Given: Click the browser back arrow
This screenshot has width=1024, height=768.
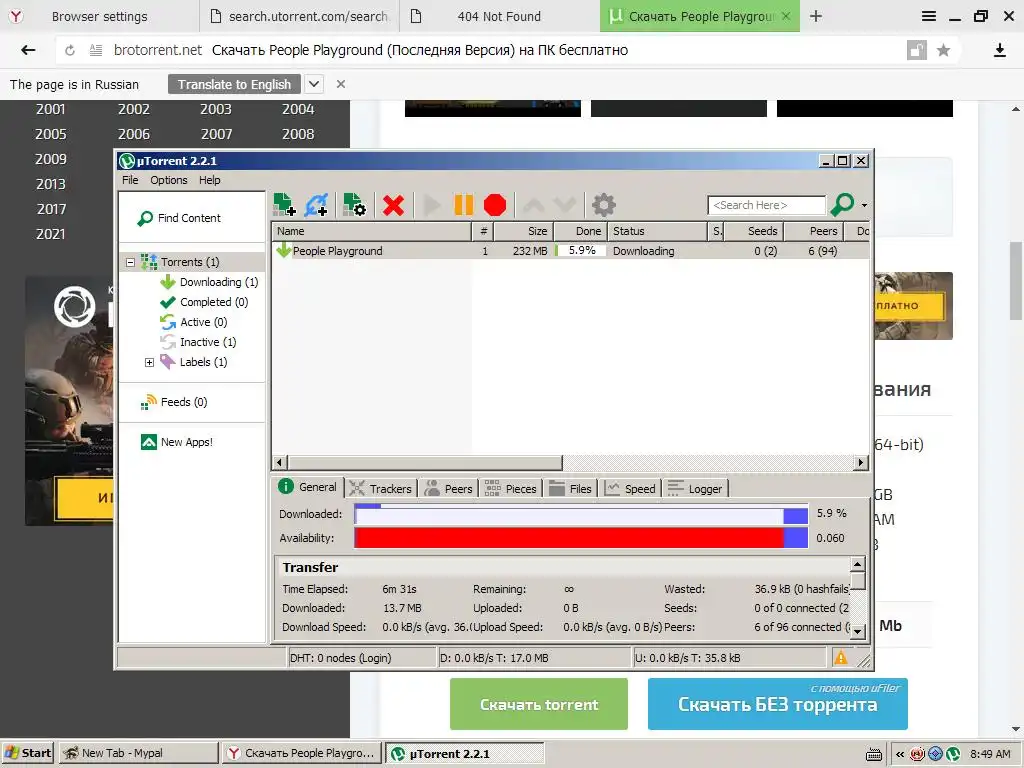Looking at the screenshot, I should [x=28, y=50].
